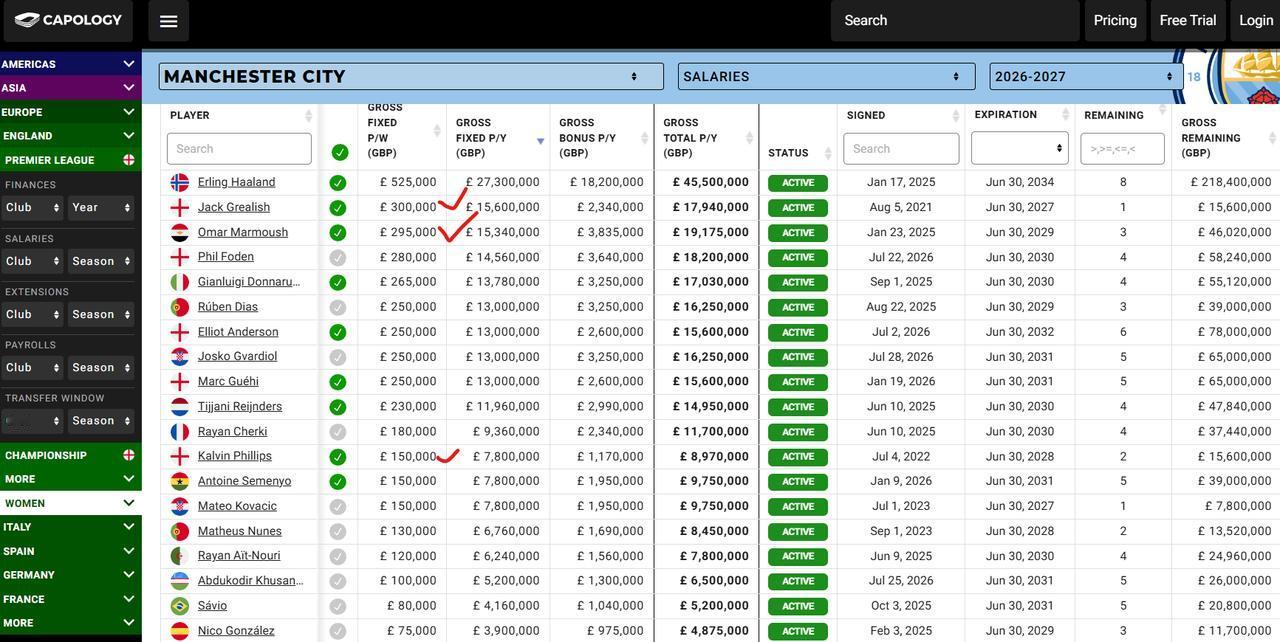Screen dimensions: 1280x642
Task: Click the Algeria flag next to Rayan Aït-Nouri
Action: [x=180, y=556]
